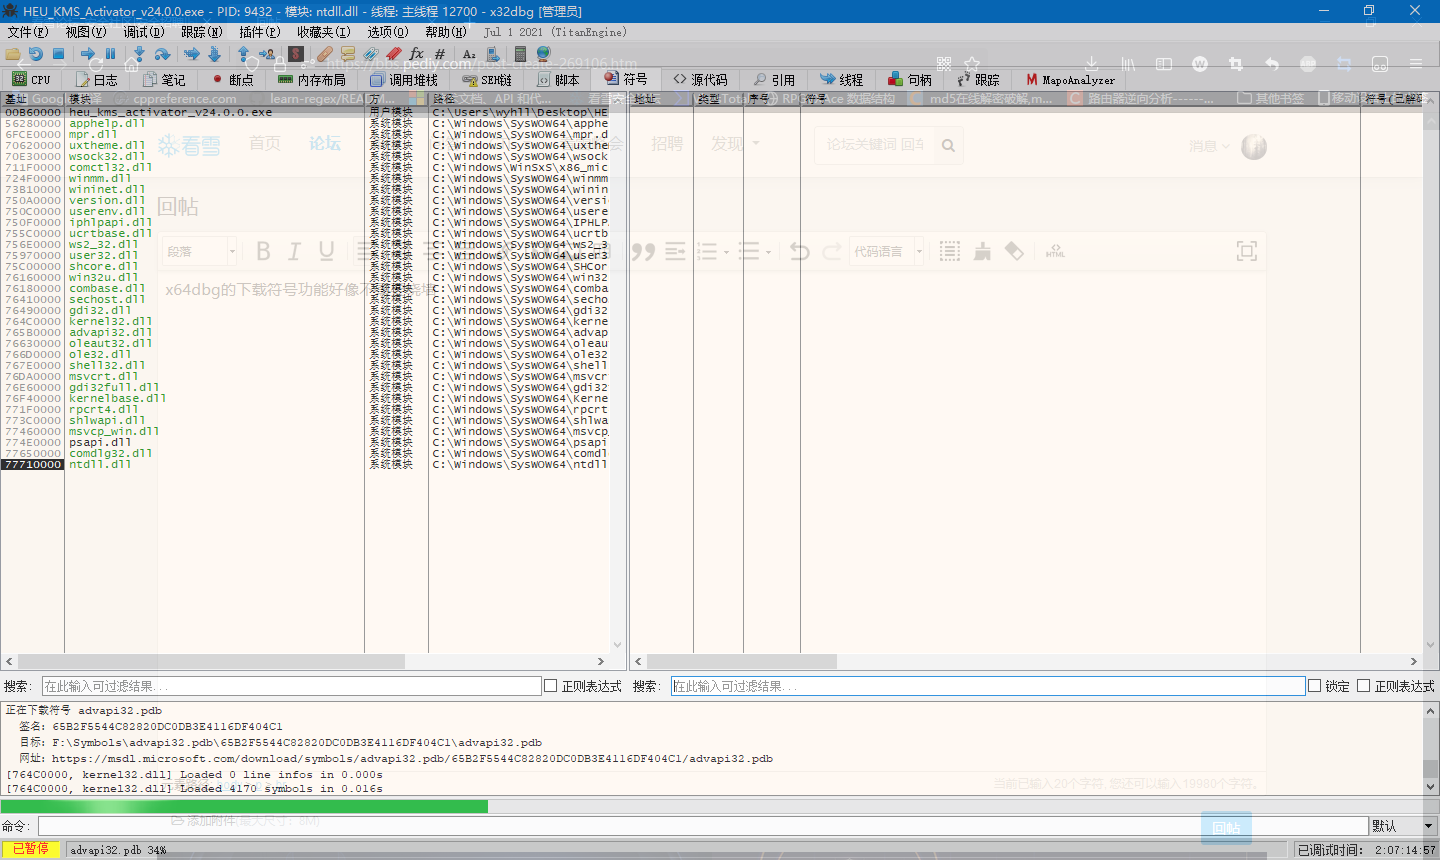
Task: Expand the 默认 command type dropdown
Action: click(1404, 826)
